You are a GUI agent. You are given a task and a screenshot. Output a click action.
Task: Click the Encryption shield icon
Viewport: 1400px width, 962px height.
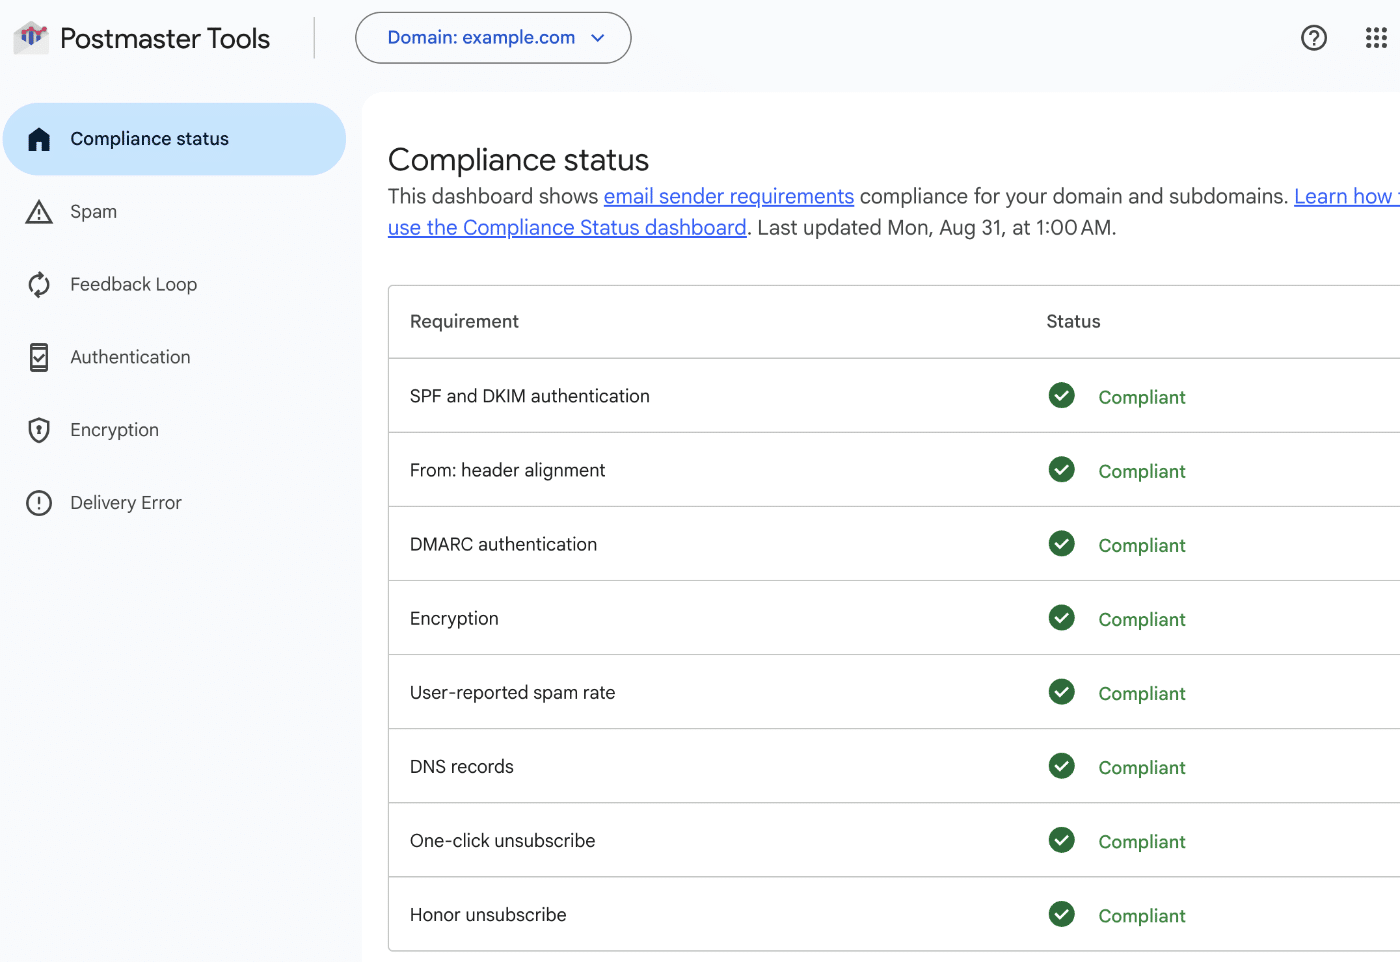tap(39, 430)
